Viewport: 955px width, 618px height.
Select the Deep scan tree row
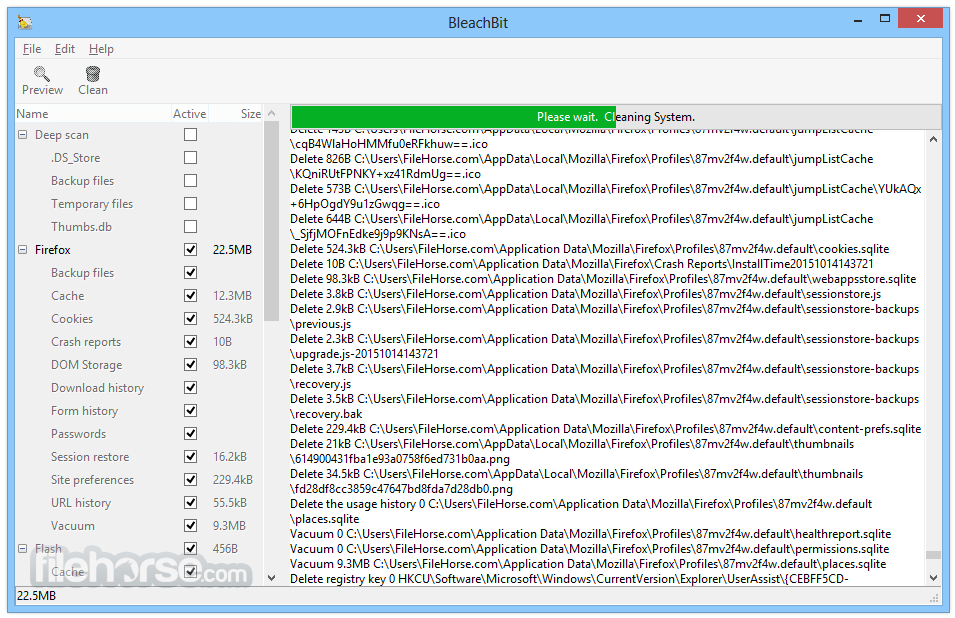139,135
